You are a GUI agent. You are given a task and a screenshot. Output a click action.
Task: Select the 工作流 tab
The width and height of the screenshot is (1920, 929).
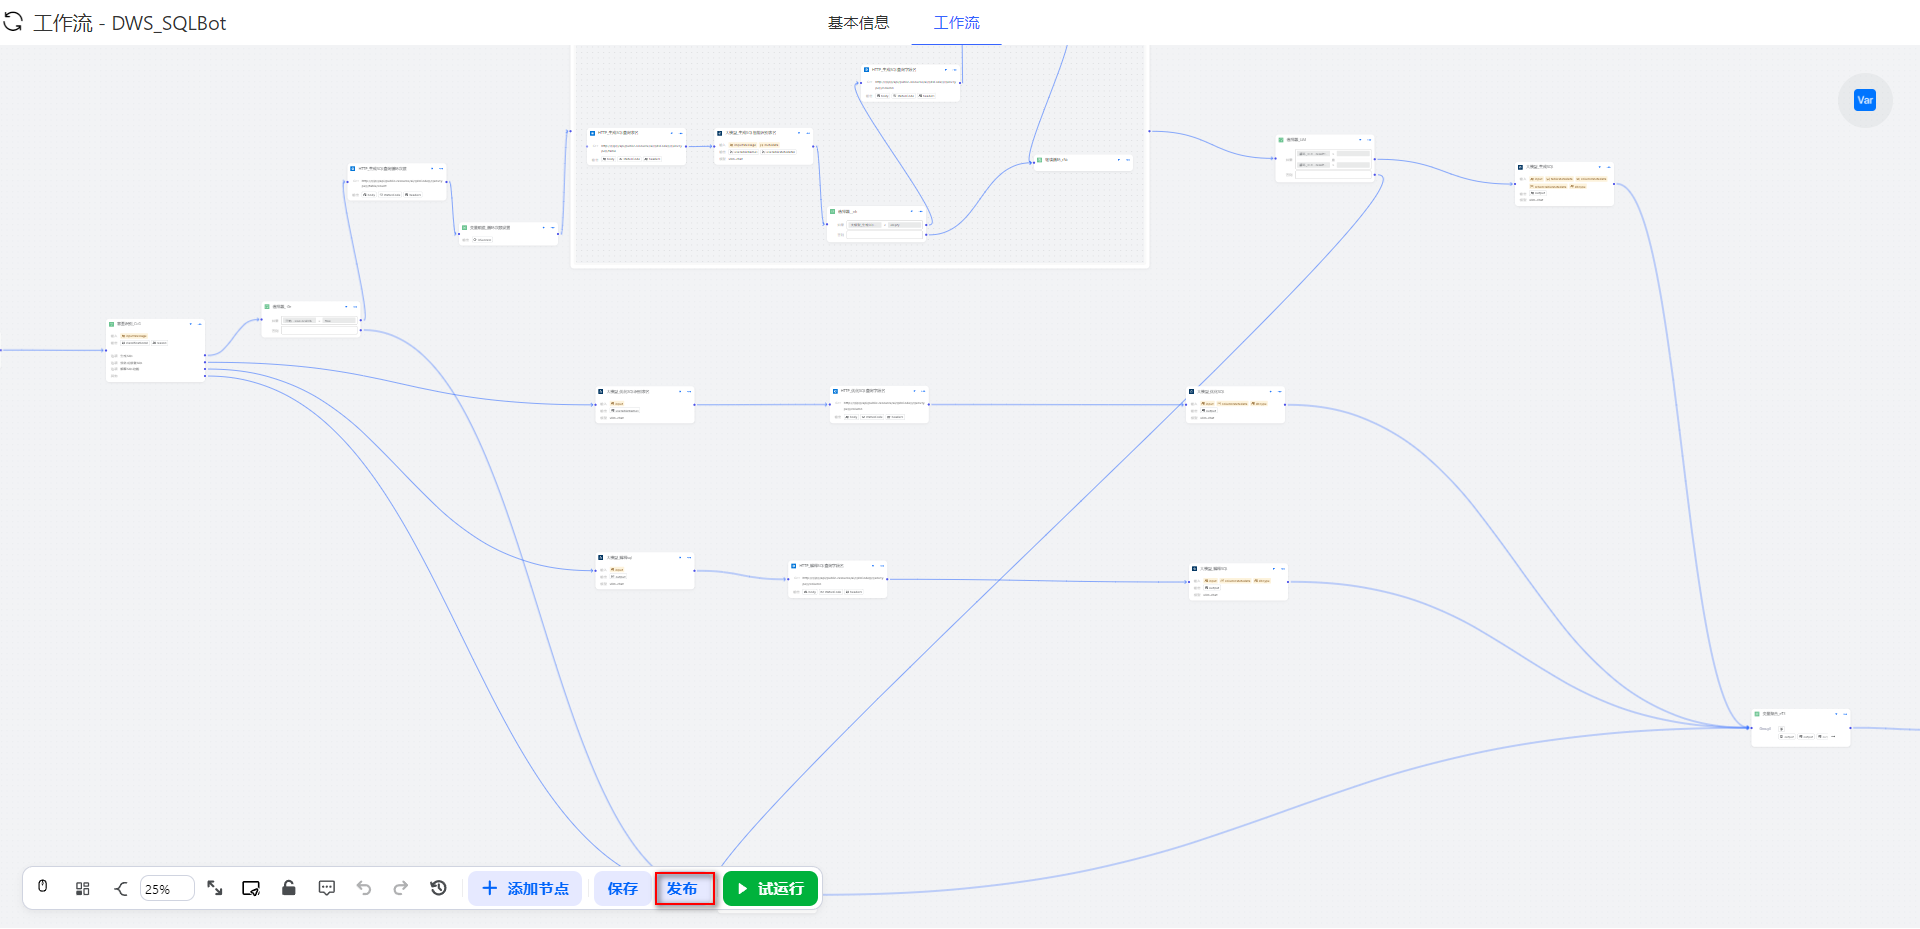(956, 23)
